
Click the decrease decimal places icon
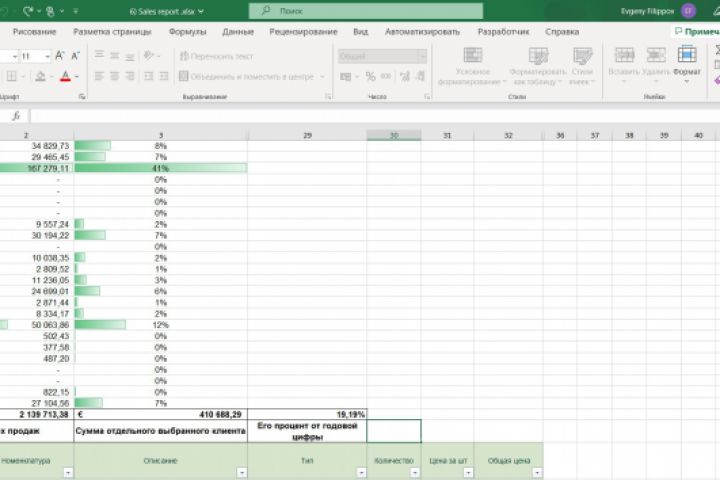tap(420, 76)
